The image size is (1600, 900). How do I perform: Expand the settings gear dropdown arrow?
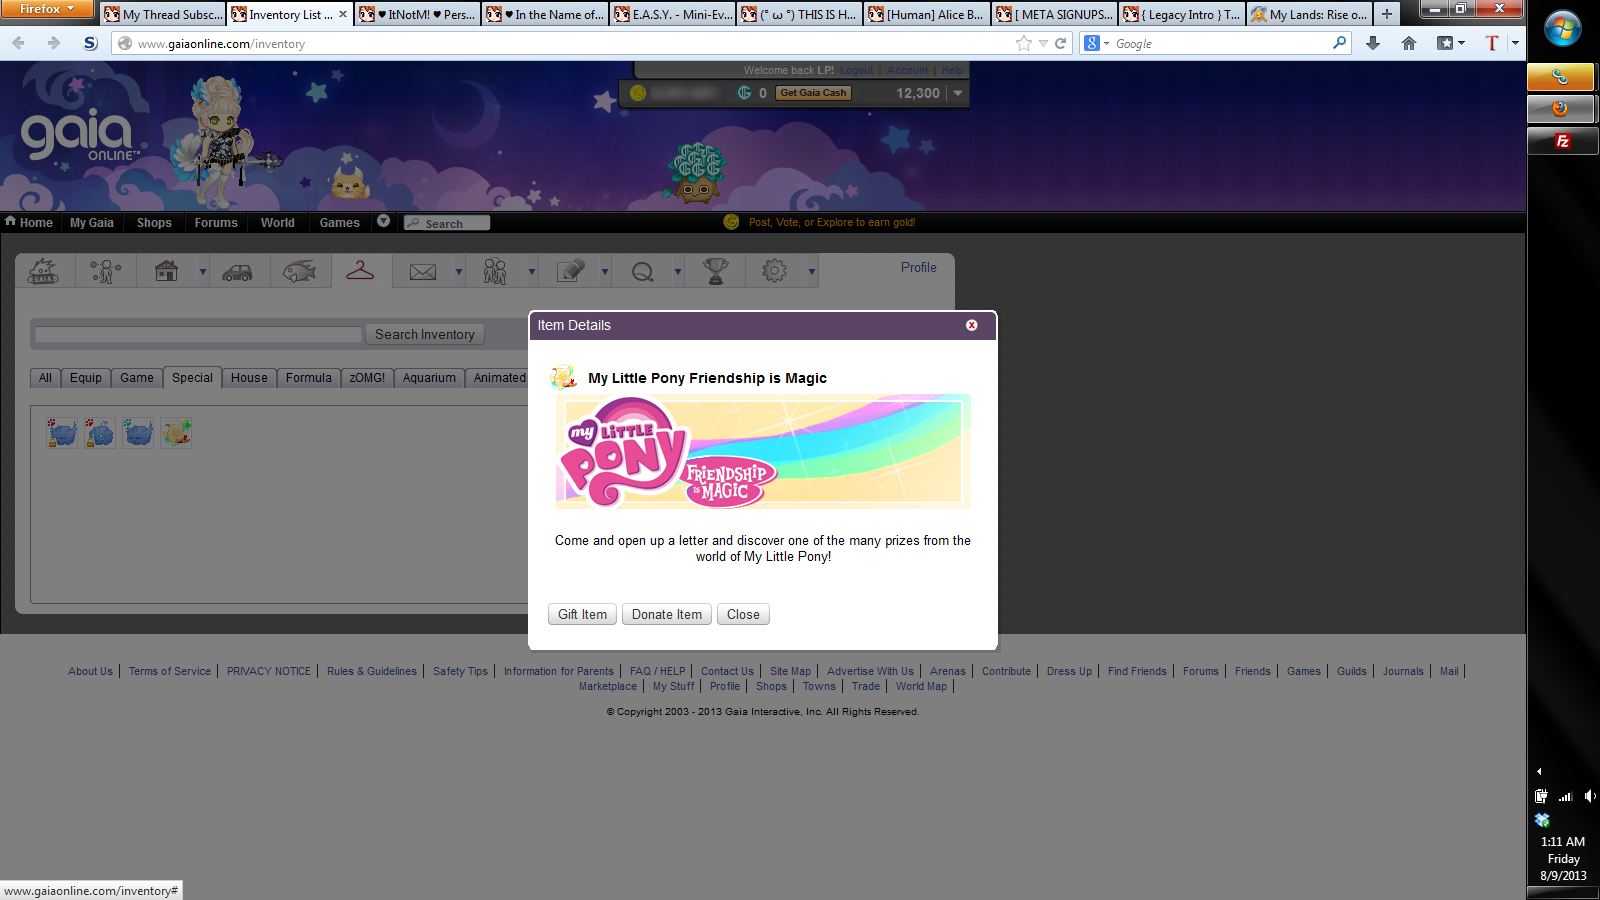(812, 272)
